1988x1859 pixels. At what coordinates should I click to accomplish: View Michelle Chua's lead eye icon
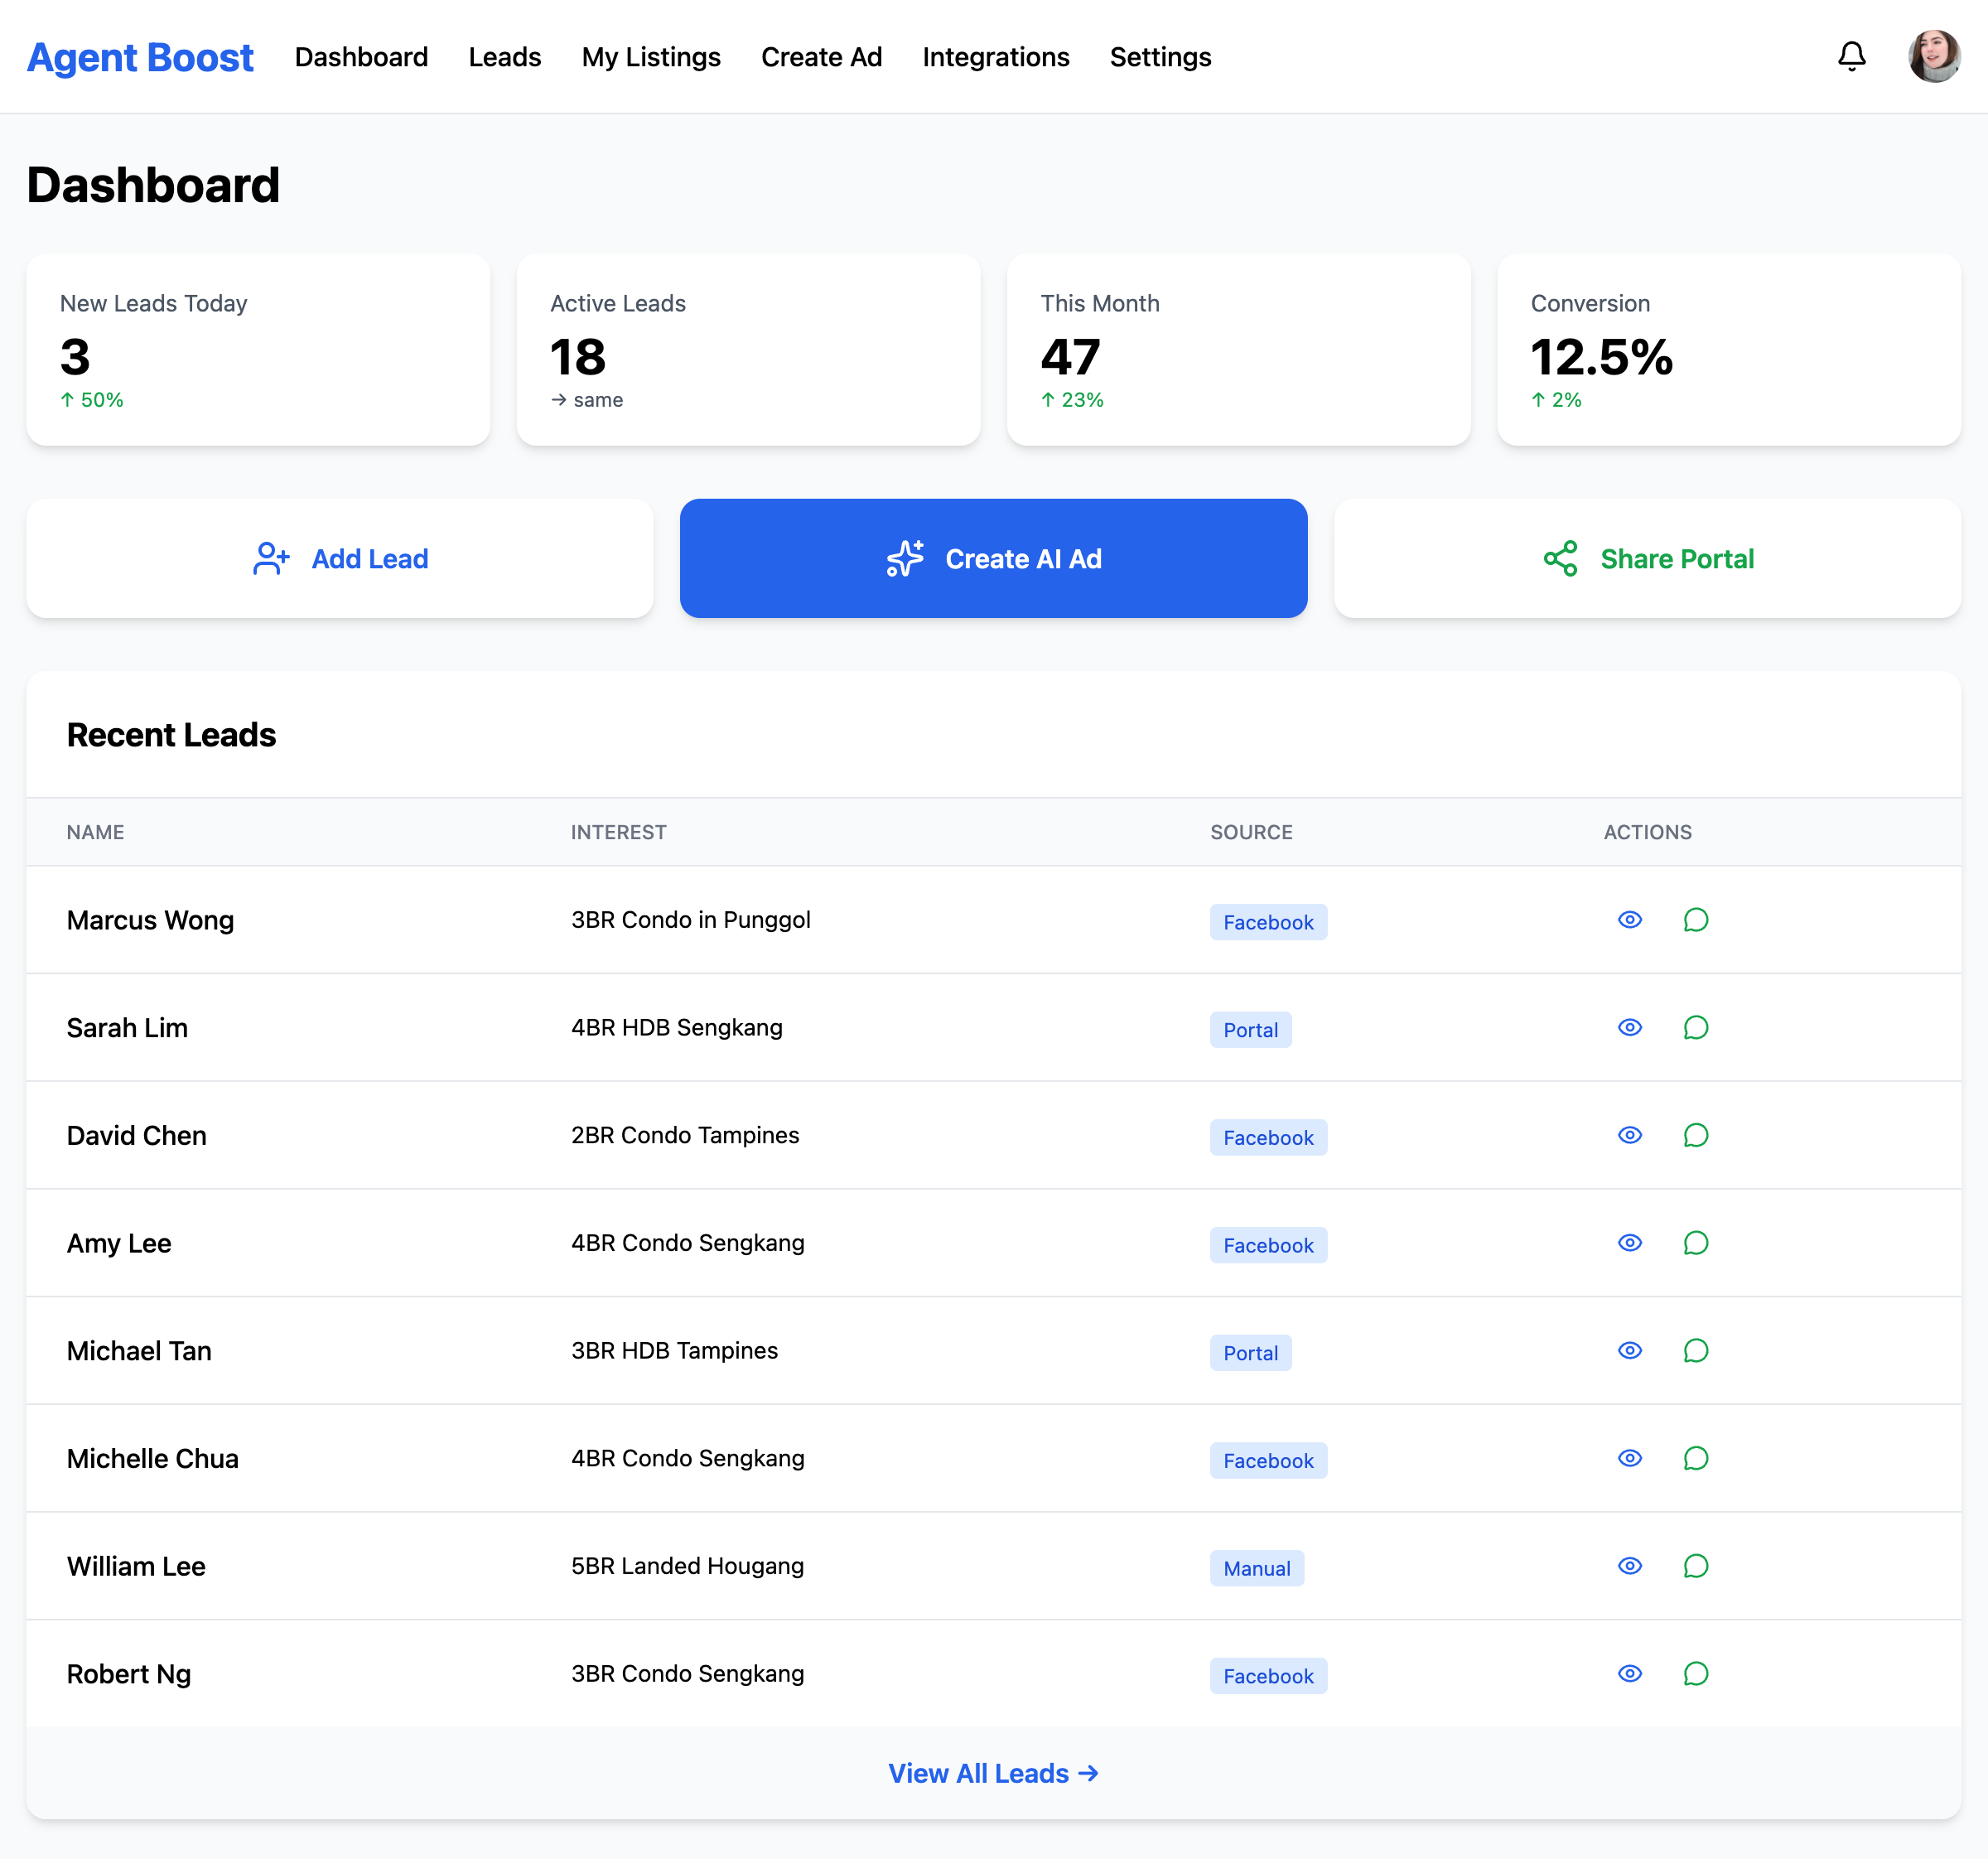[x=1629, y=1458]
